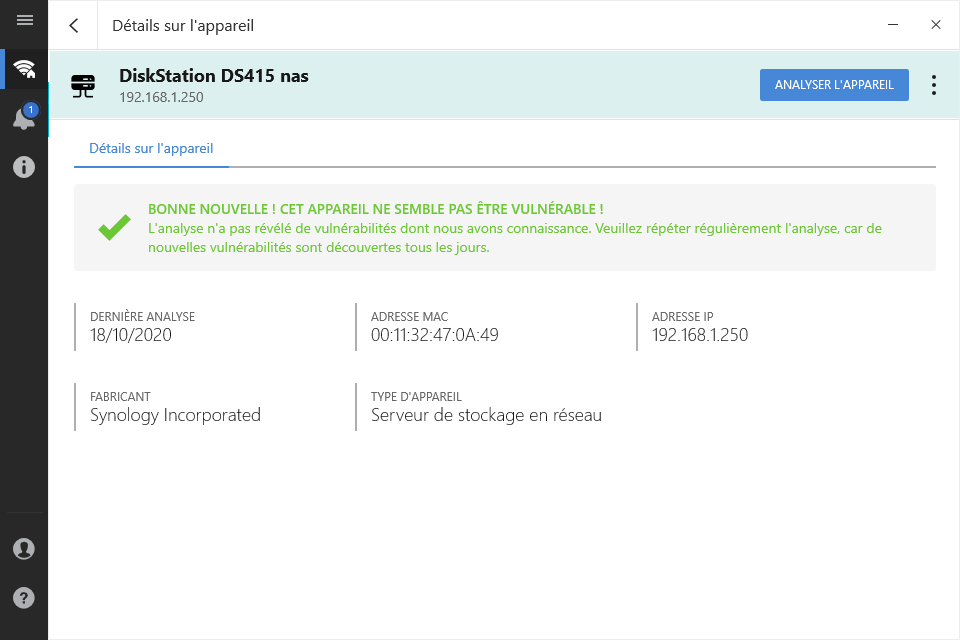Screen dimensions: 960x640
Task: Close the window
Action: [936, 24]
